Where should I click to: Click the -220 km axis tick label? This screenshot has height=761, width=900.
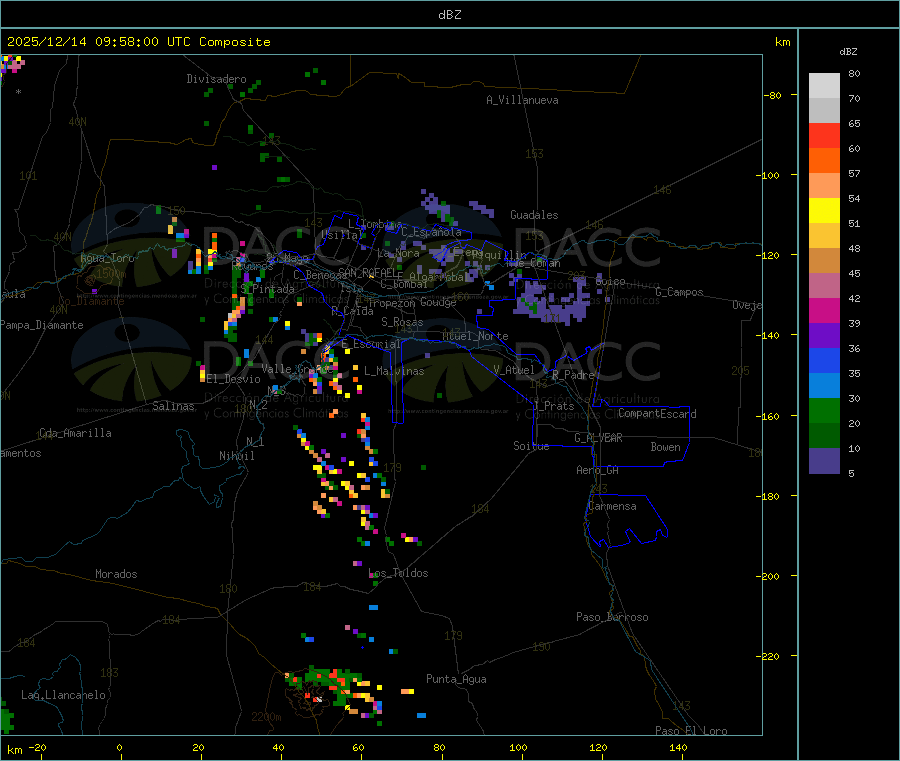click(768, 657)
